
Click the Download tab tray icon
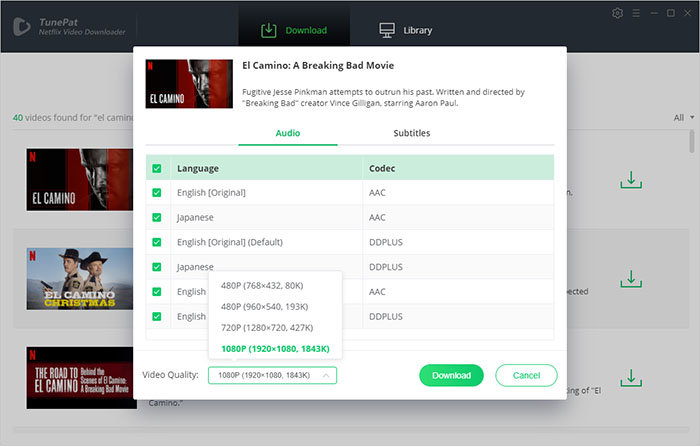pos(269,30)
